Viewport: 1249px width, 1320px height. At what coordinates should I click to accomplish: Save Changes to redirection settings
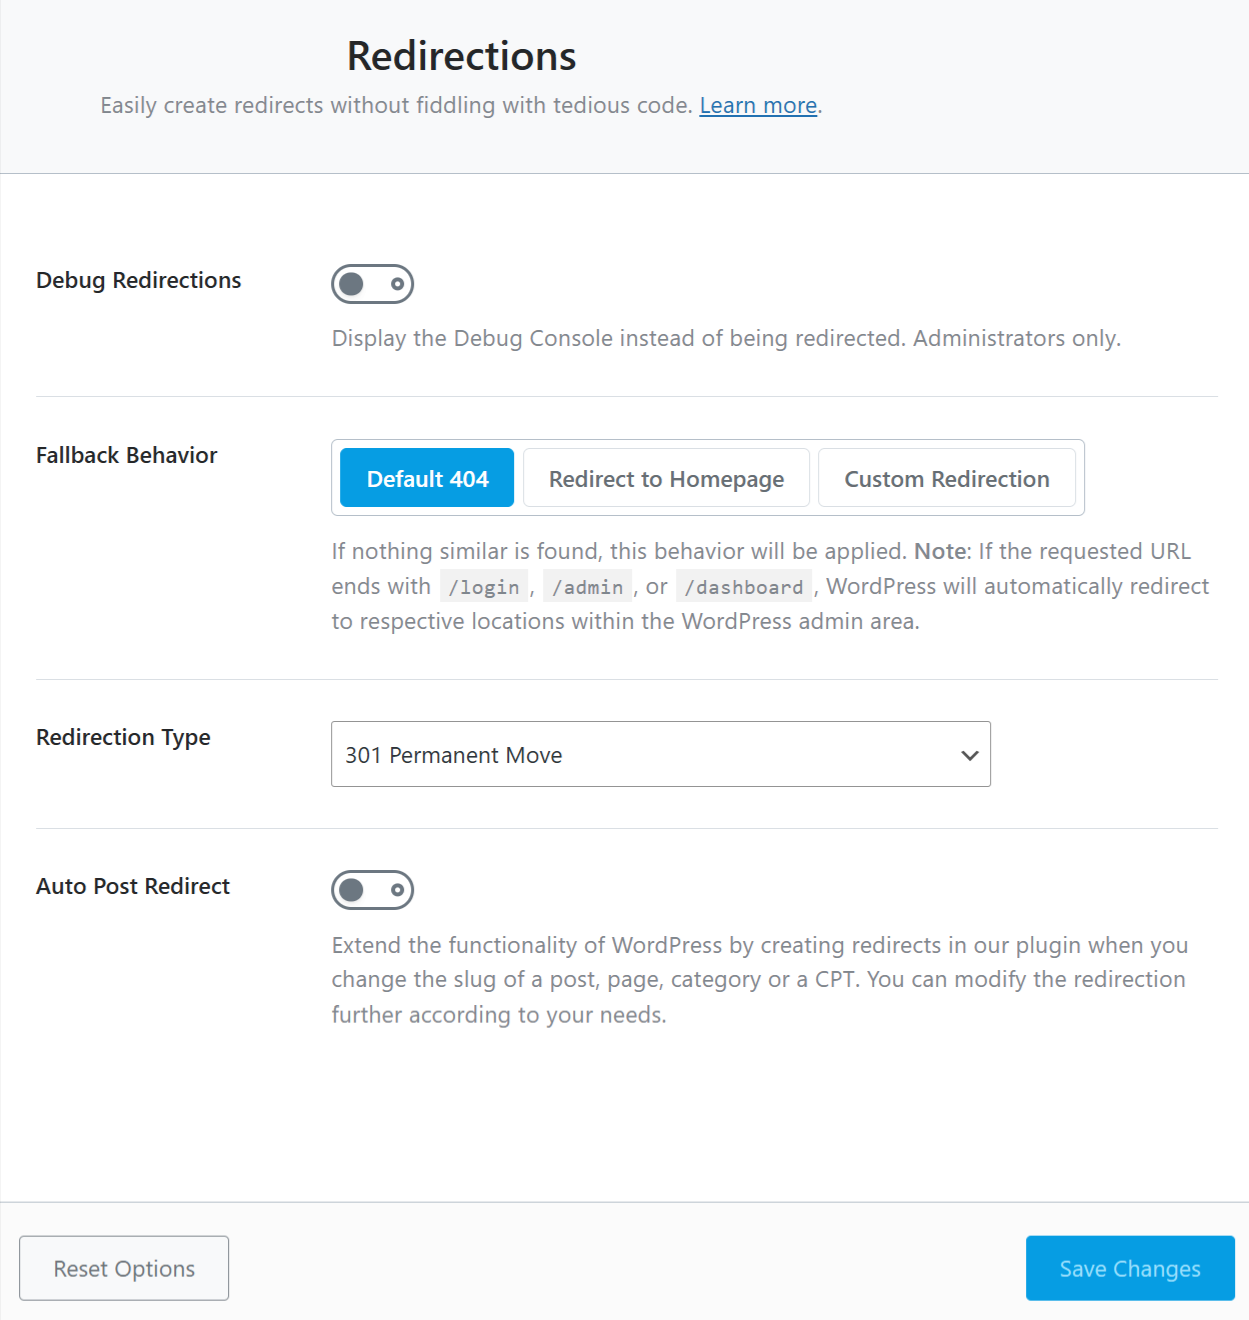coord(1129,1268)
